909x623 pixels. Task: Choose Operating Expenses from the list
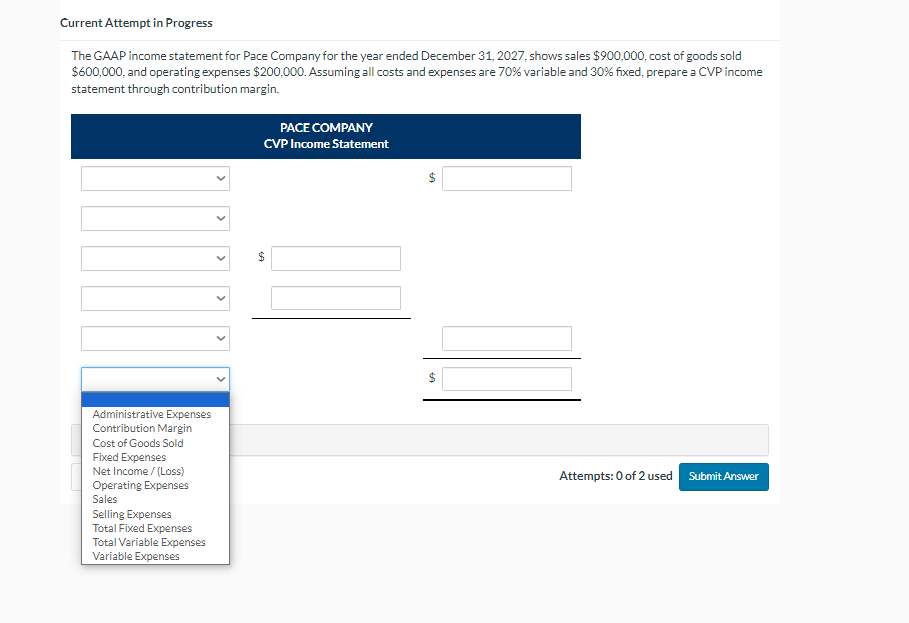coord(140,485)
